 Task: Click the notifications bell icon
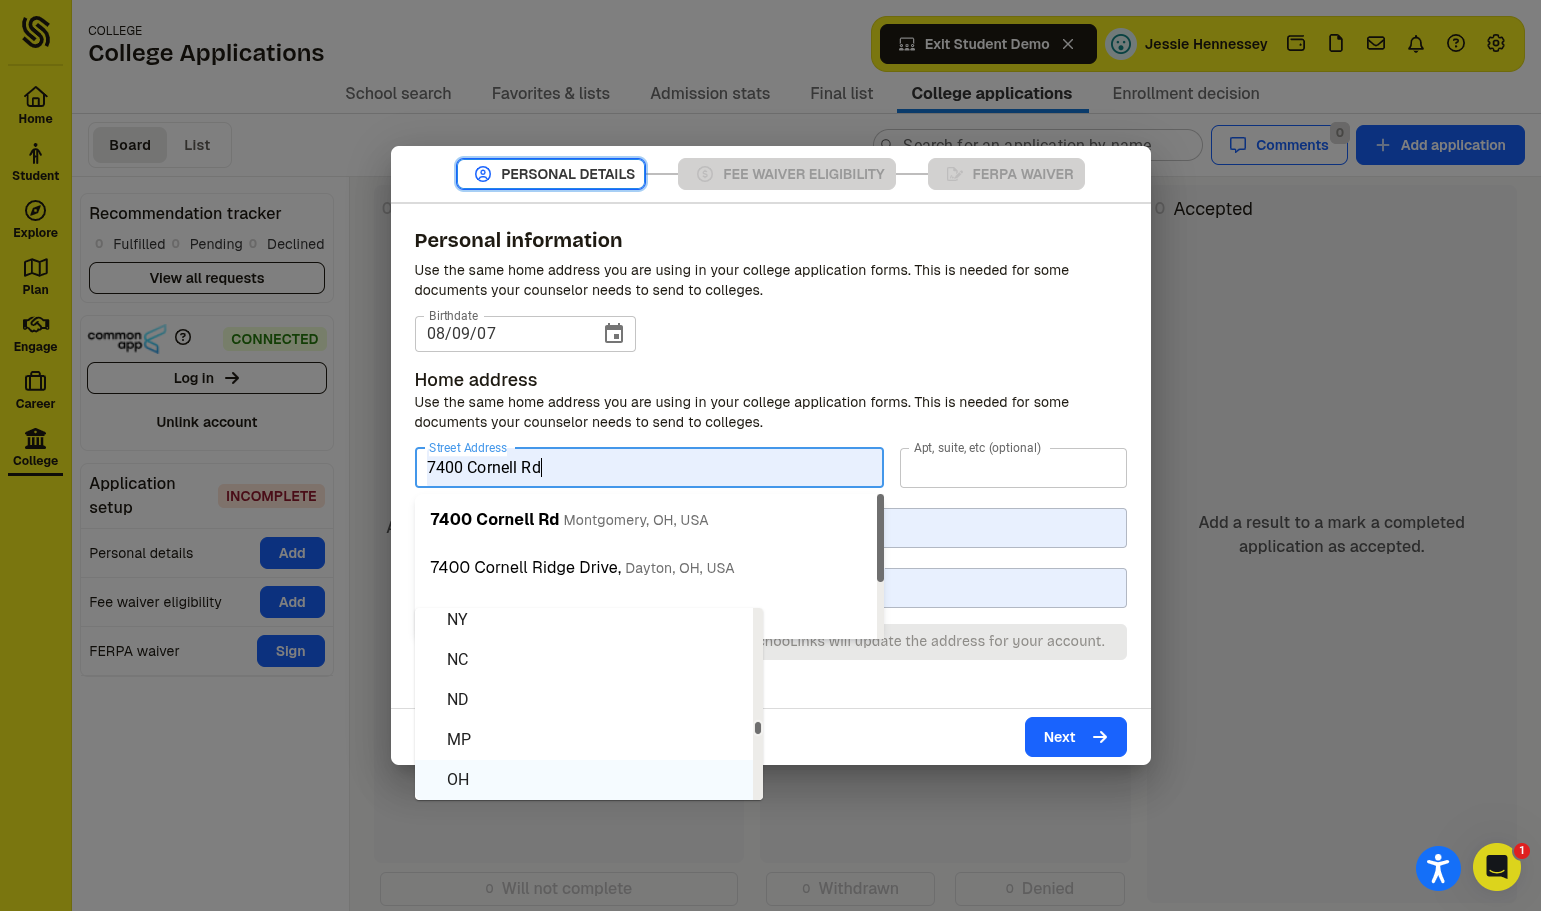1416,43
